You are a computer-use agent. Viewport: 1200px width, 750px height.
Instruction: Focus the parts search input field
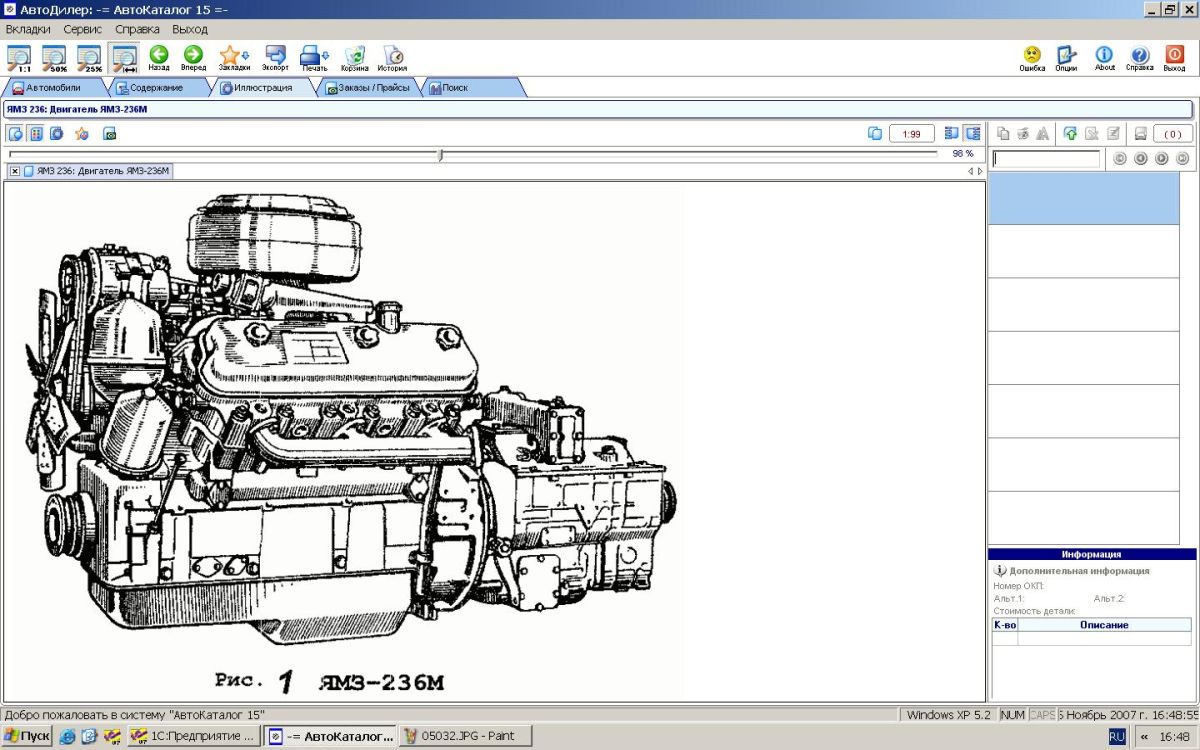click(1046, 158)
